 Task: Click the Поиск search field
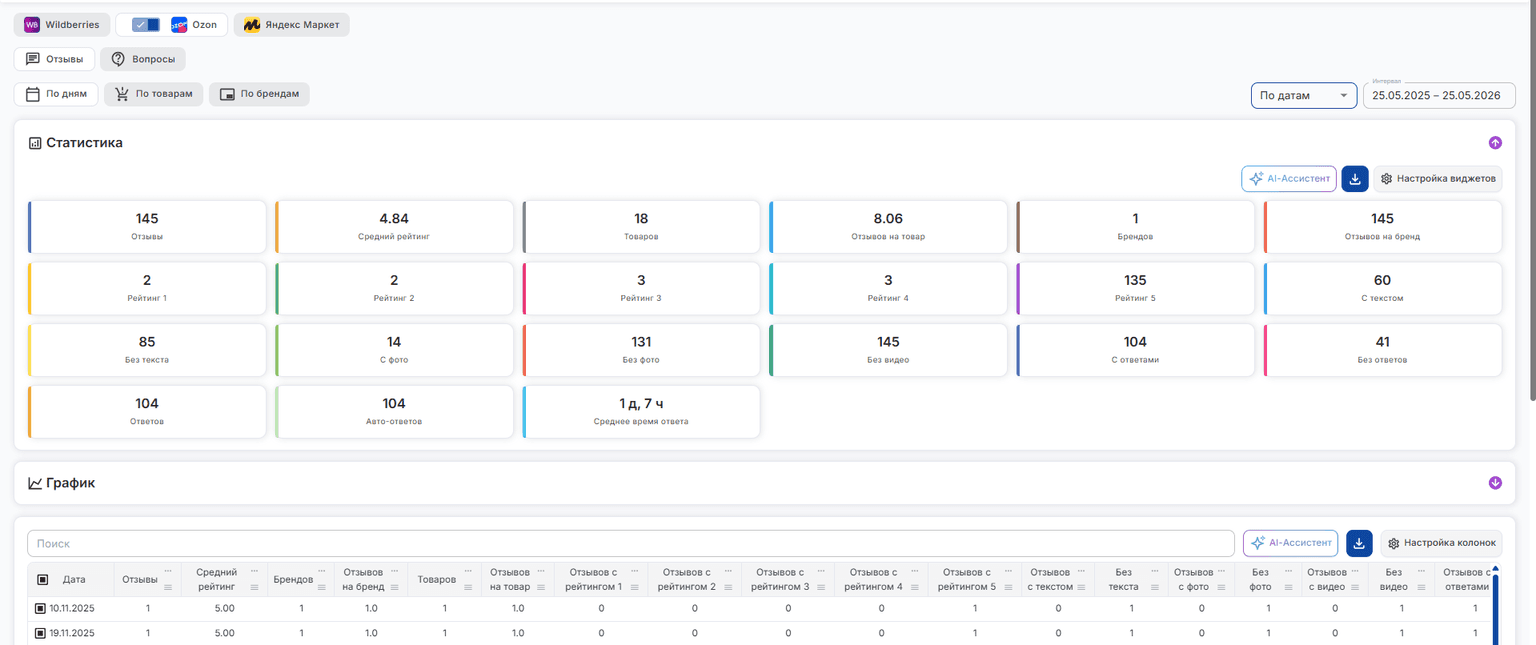(631, 543)
